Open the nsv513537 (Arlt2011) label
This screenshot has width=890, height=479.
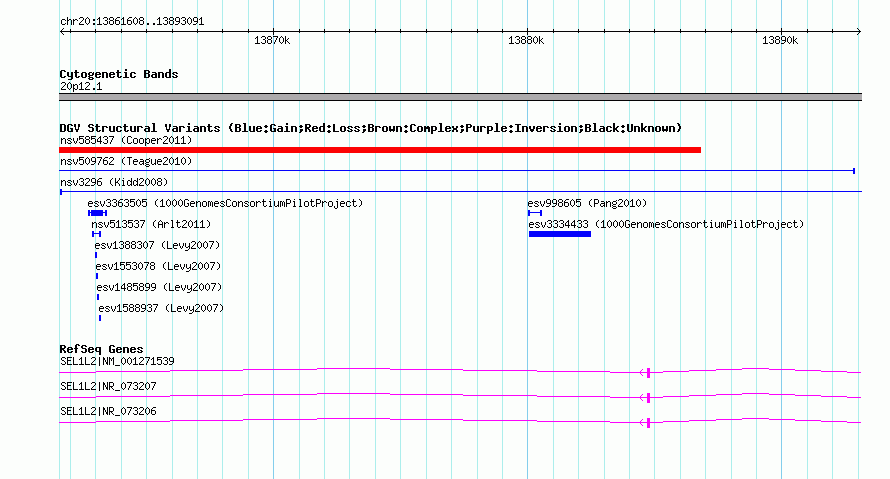(151, 224)
